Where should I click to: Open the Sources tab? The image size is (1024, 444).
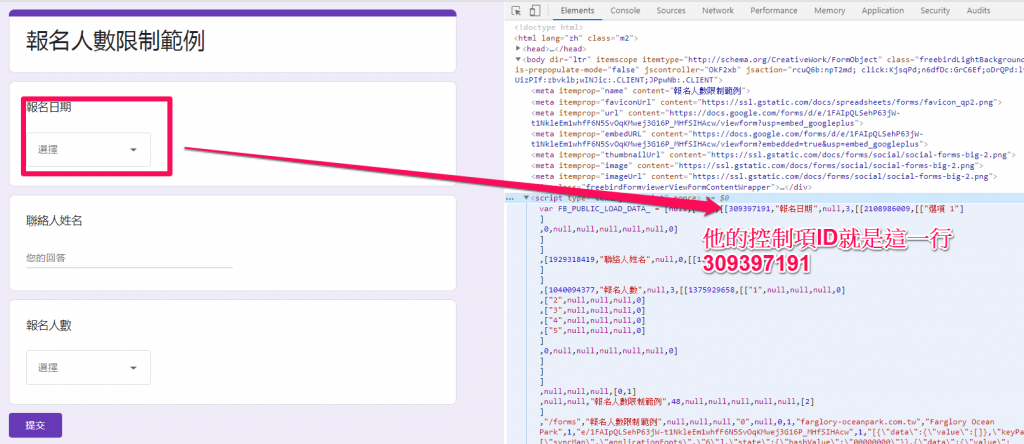671,10
